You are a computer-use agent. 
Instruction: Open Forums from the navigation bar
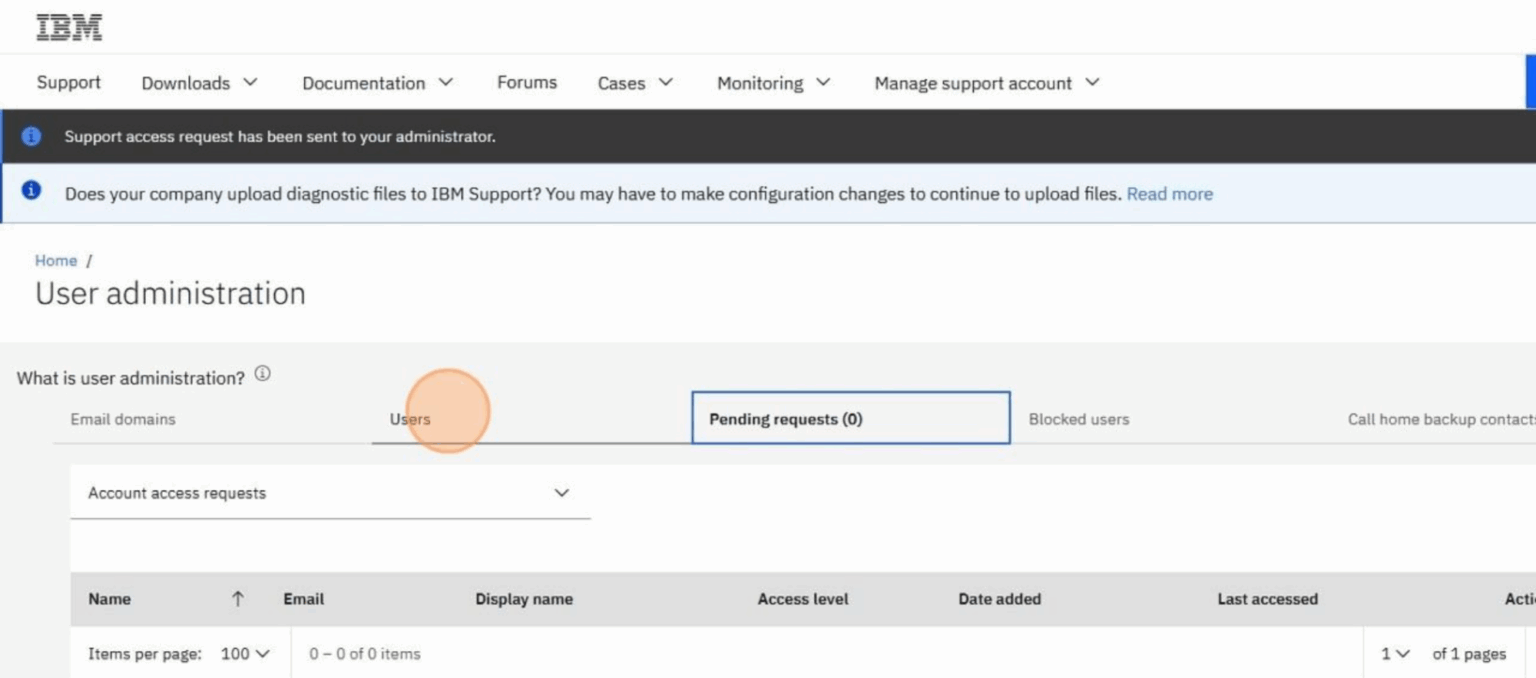526,83
